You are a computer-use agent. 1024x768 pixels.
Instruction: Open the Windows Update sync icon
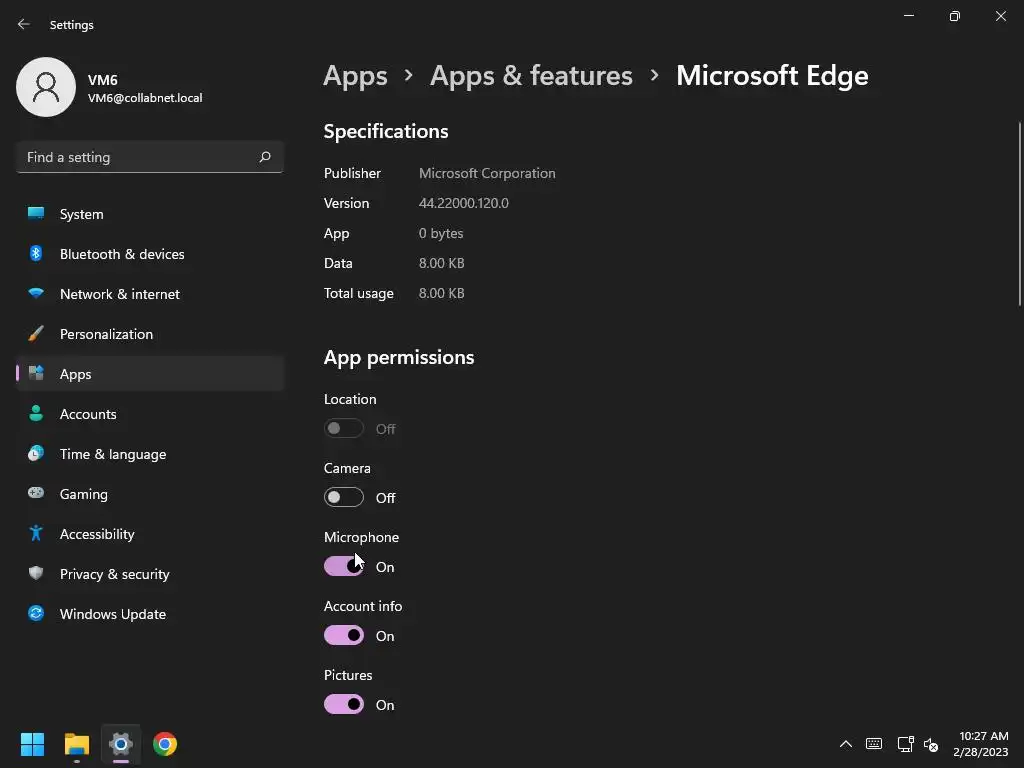pyautogui.click(x=36, y=614)
